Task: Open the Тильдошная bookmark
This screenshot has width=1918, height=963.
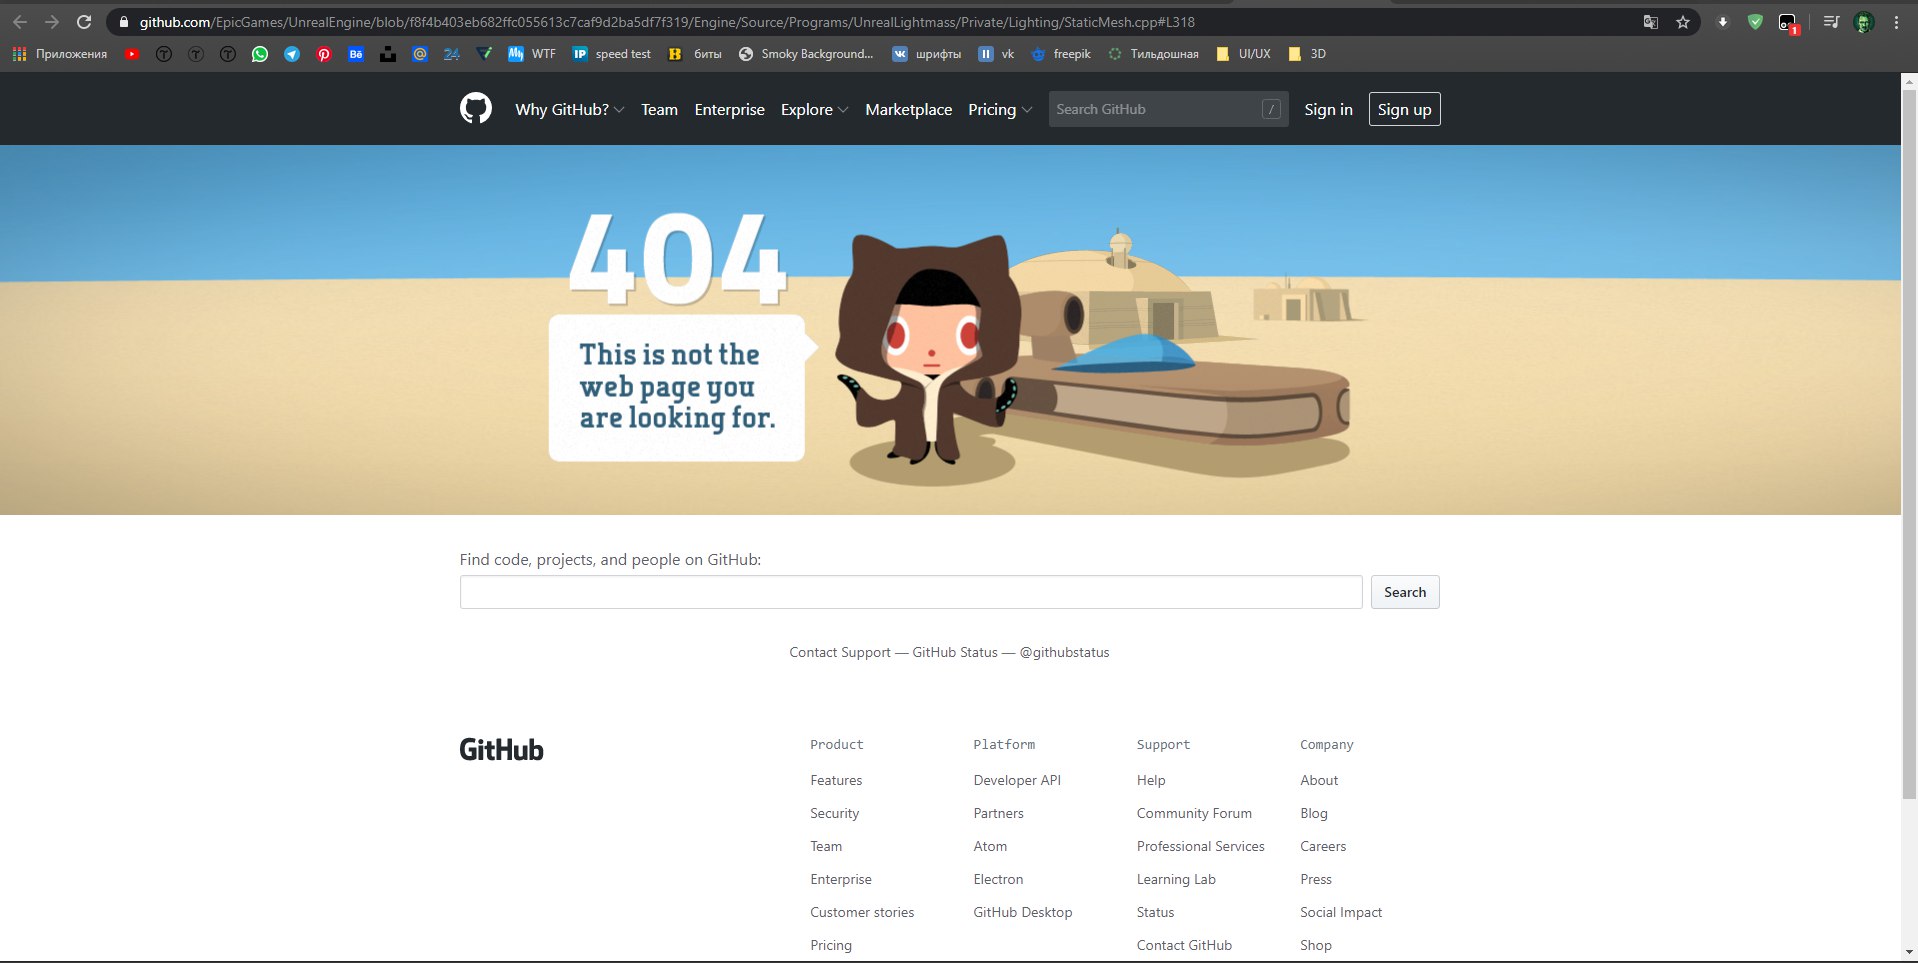Action: (1153, 54)
